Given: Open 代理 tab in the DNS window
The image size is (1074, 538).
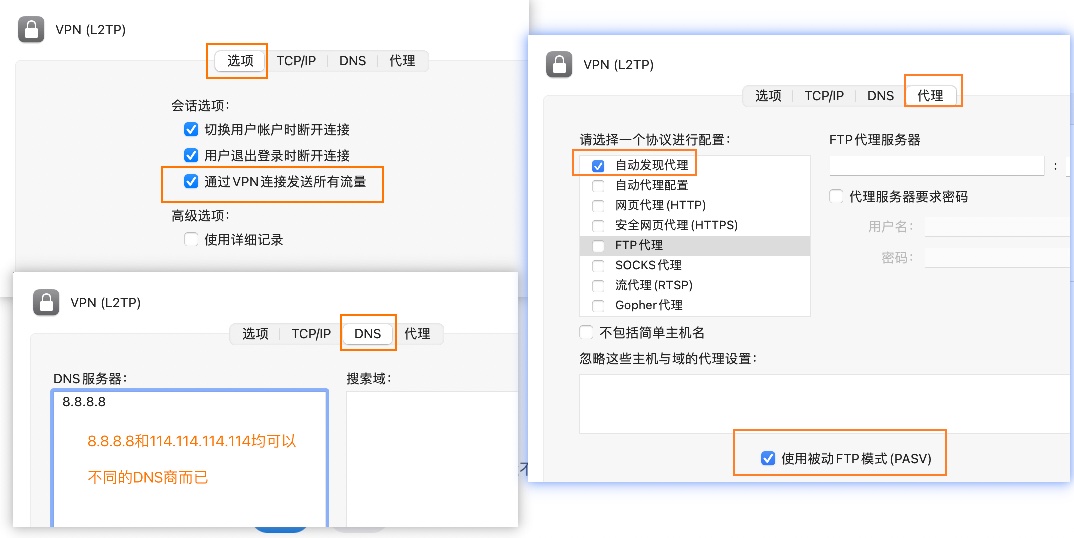Looking at the screenshot, I should click(x=417, y=334).
